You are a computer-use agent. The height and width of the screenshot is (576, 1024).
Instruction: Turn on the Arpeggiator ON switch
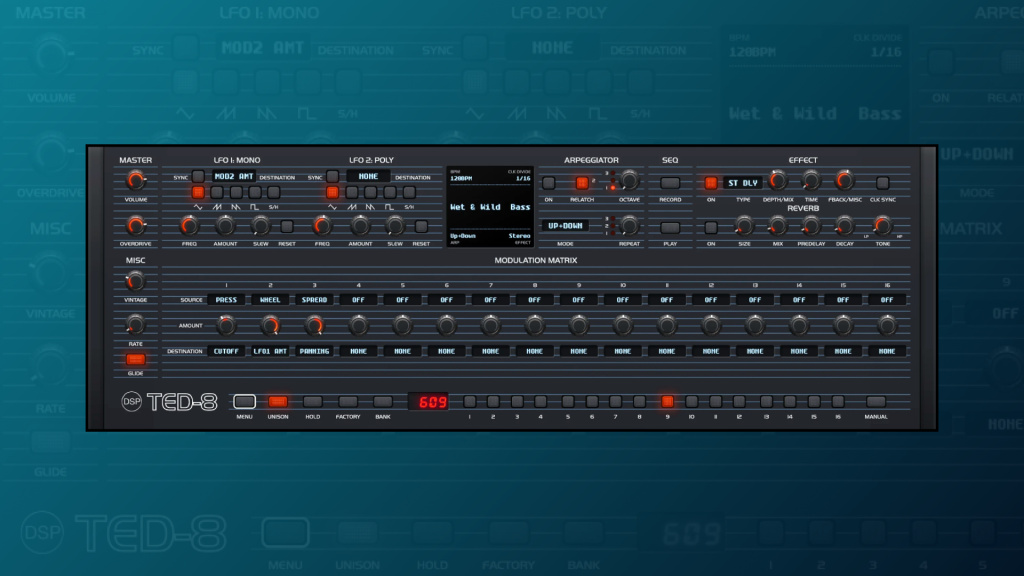[549, 183]
